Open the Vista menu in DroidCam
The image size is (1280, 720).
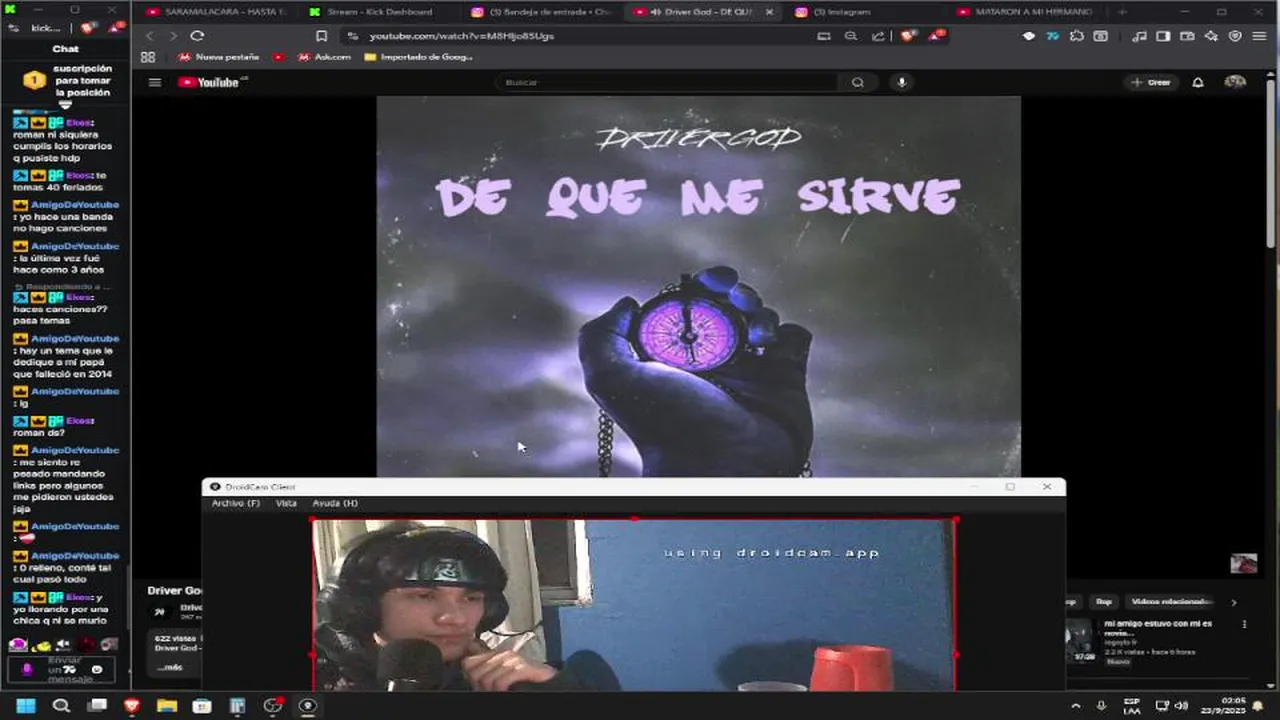[286, 503]
